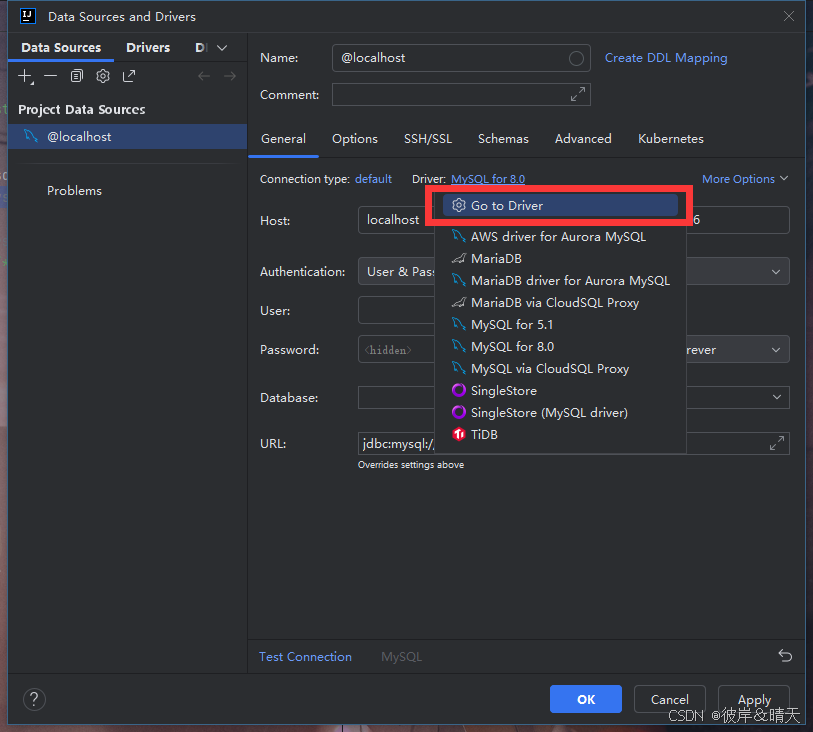Click the MySQL for 8.0 driver link

[488, 179]
